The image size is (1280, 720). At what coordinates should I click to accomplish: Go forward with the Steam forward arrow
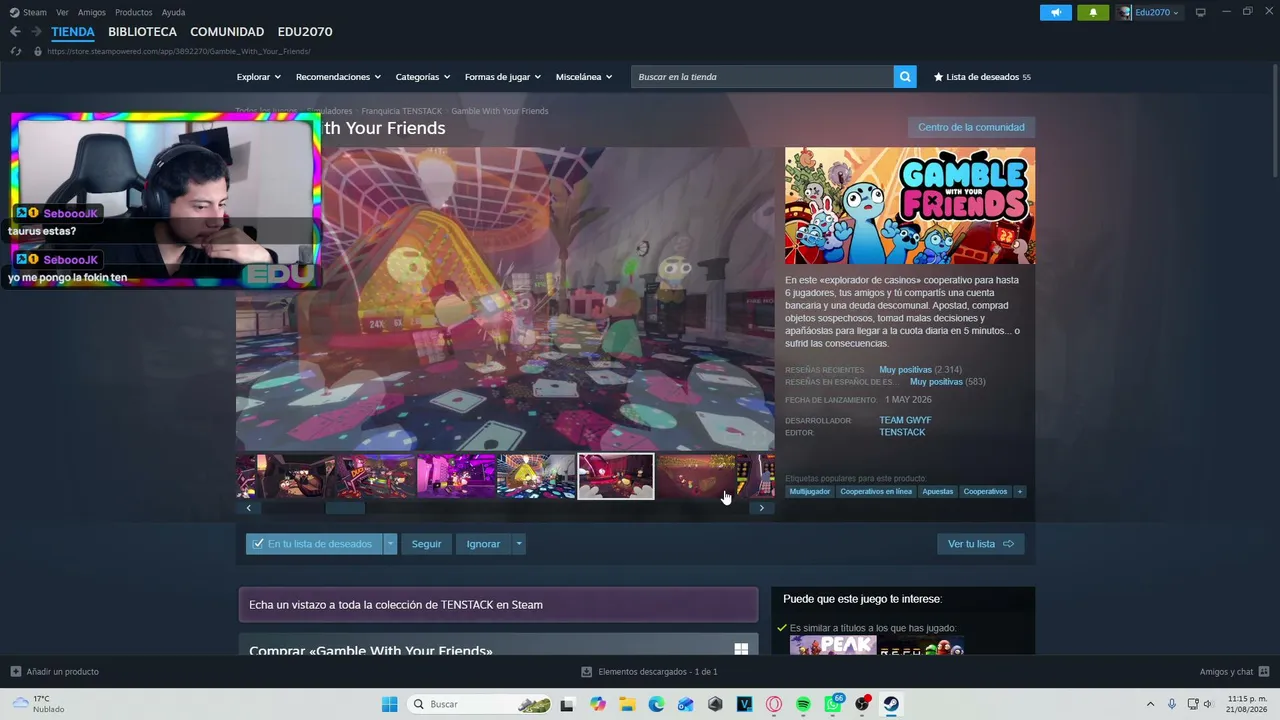tap(36, 32)
